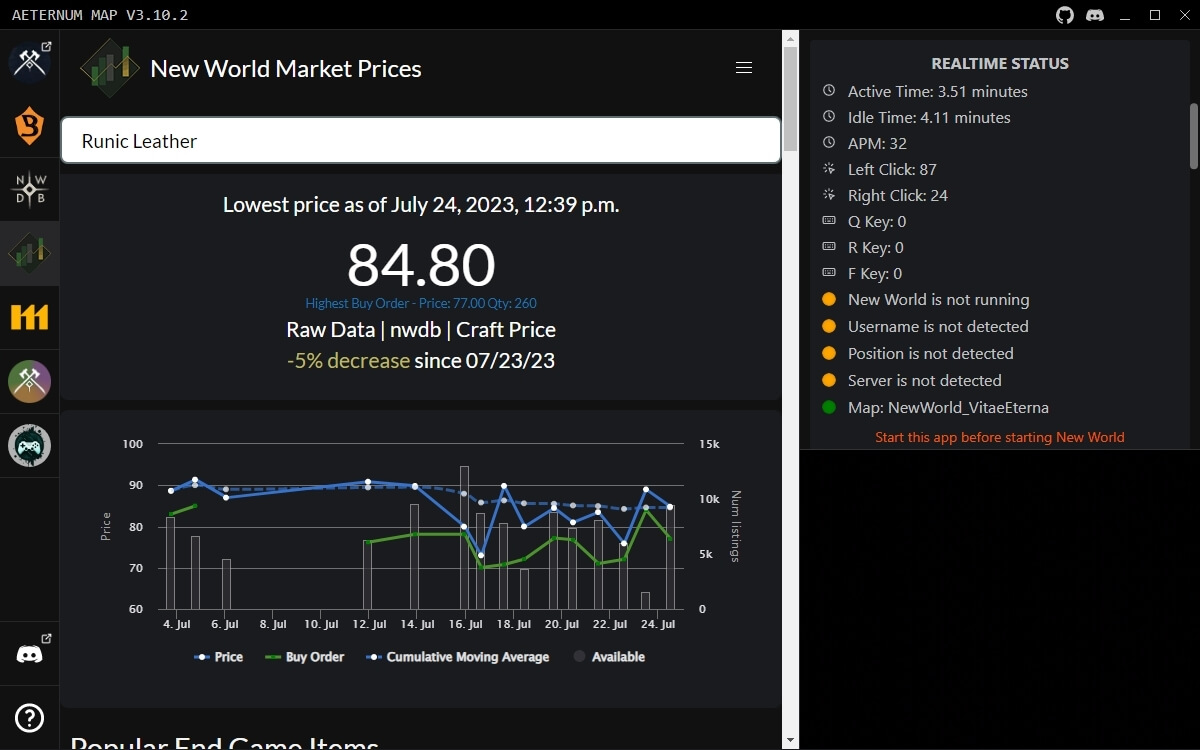Open the GitHub icon in title bar
Image resolution: width=1200 pixels, height=750 pixels.
1065,15
